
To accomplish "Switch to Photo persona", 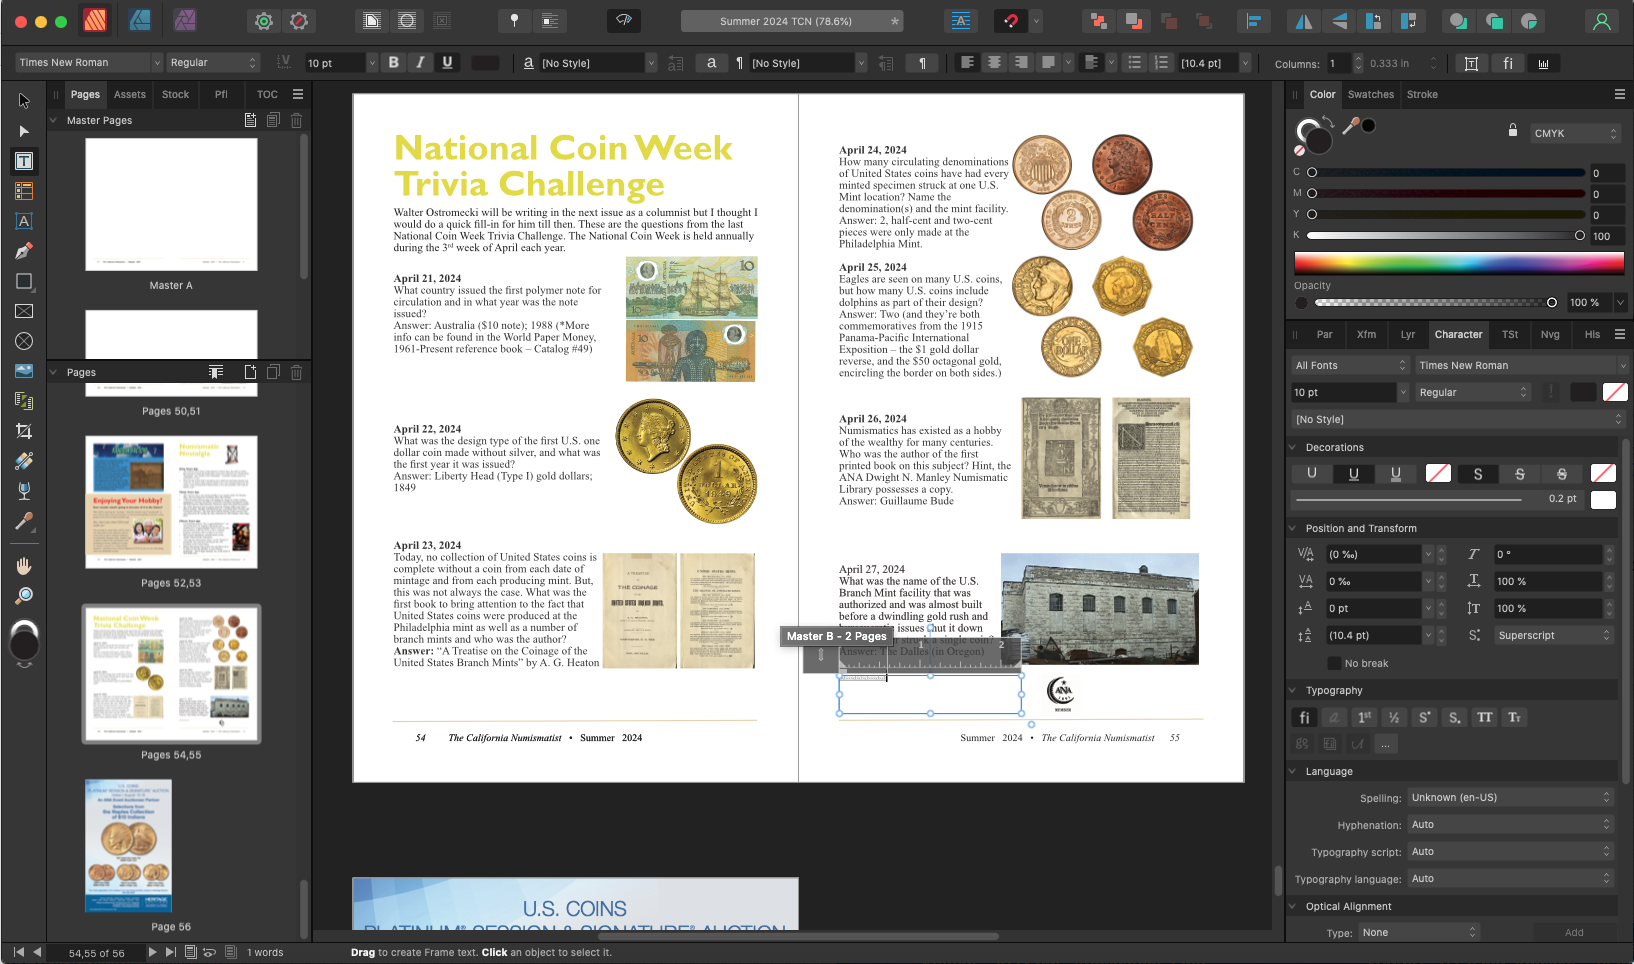I will coord(185,20).
